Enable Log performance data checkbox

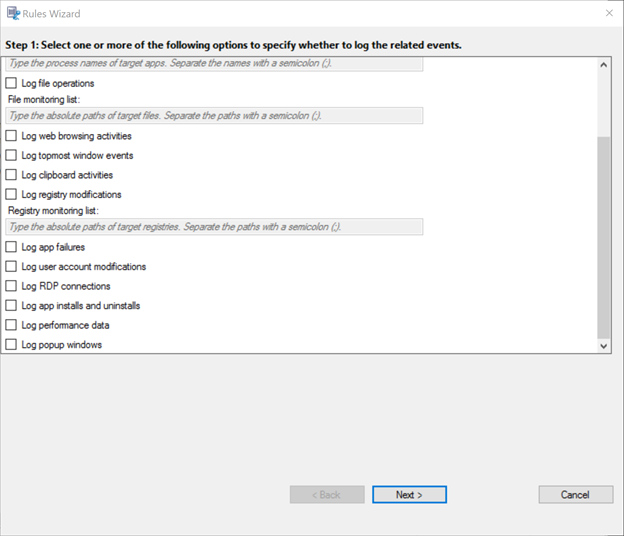(12, 326)
